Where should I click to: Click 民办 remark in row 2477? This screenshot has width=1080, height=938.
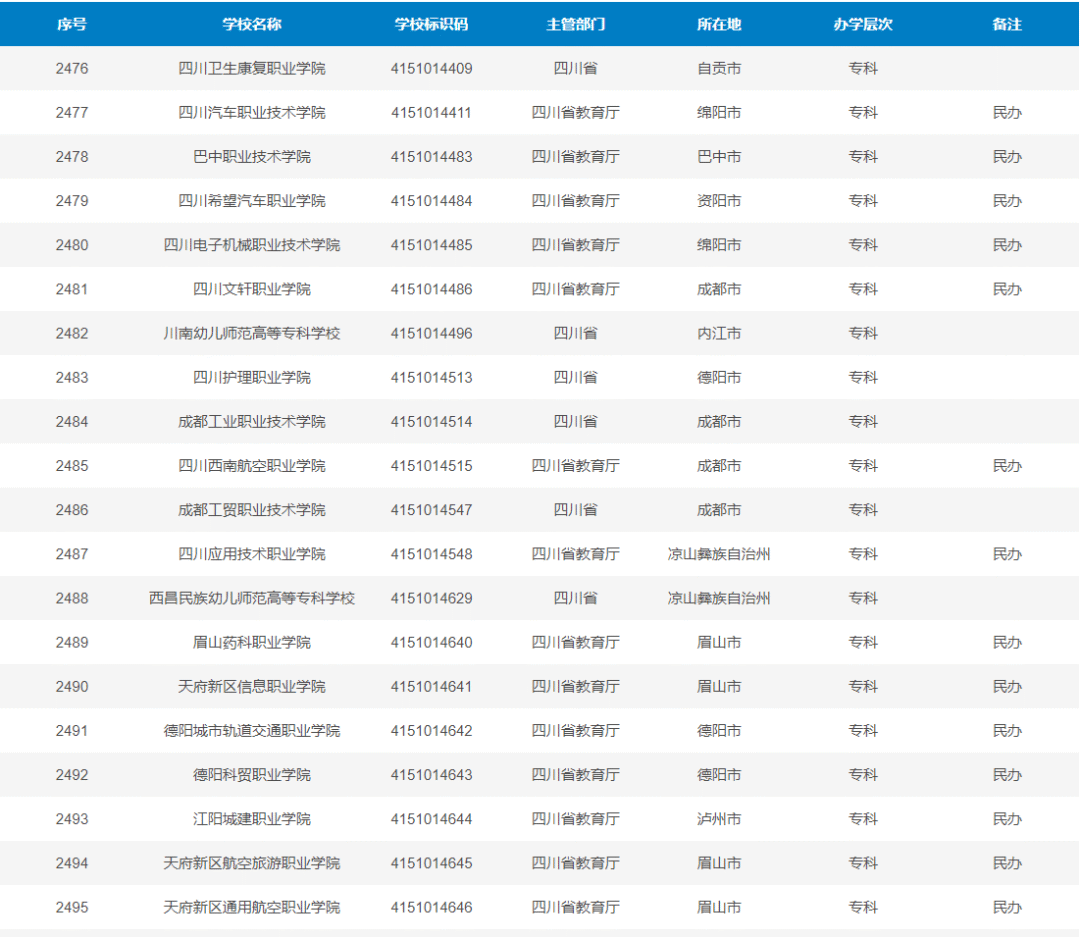pos(1007,113)
